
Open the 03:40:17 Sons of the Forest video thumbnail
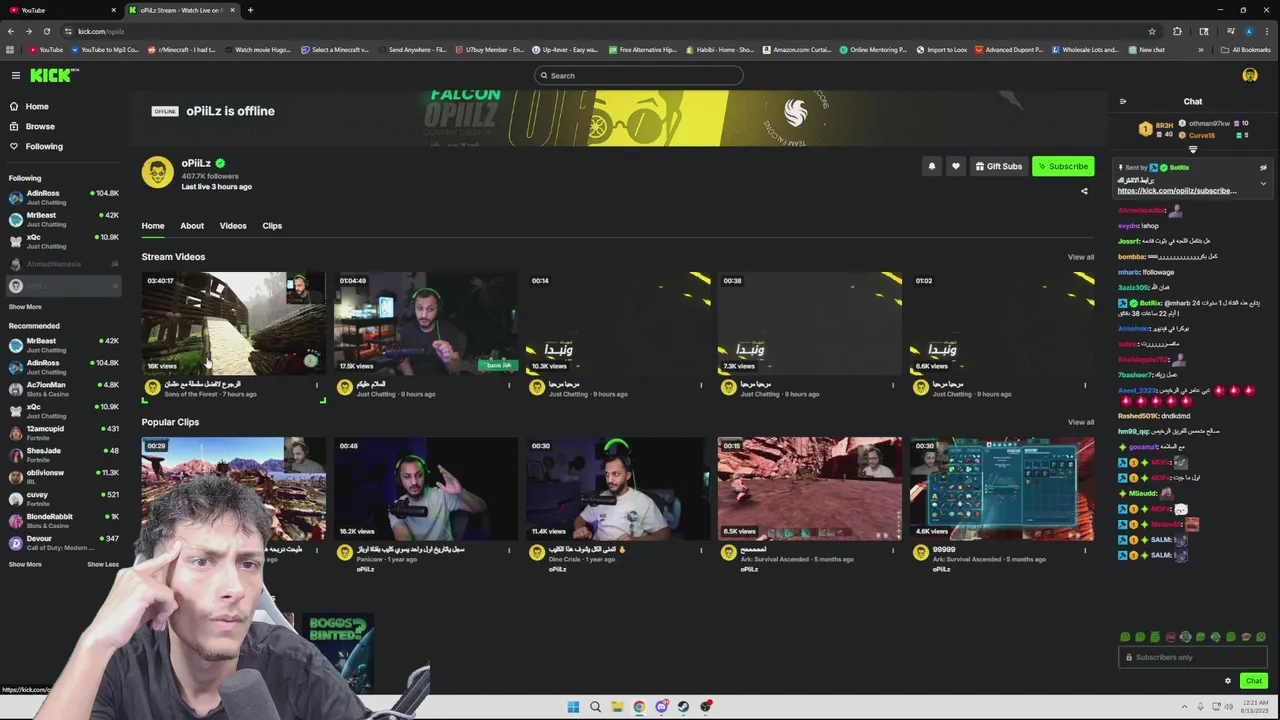(x=233, y=323)
